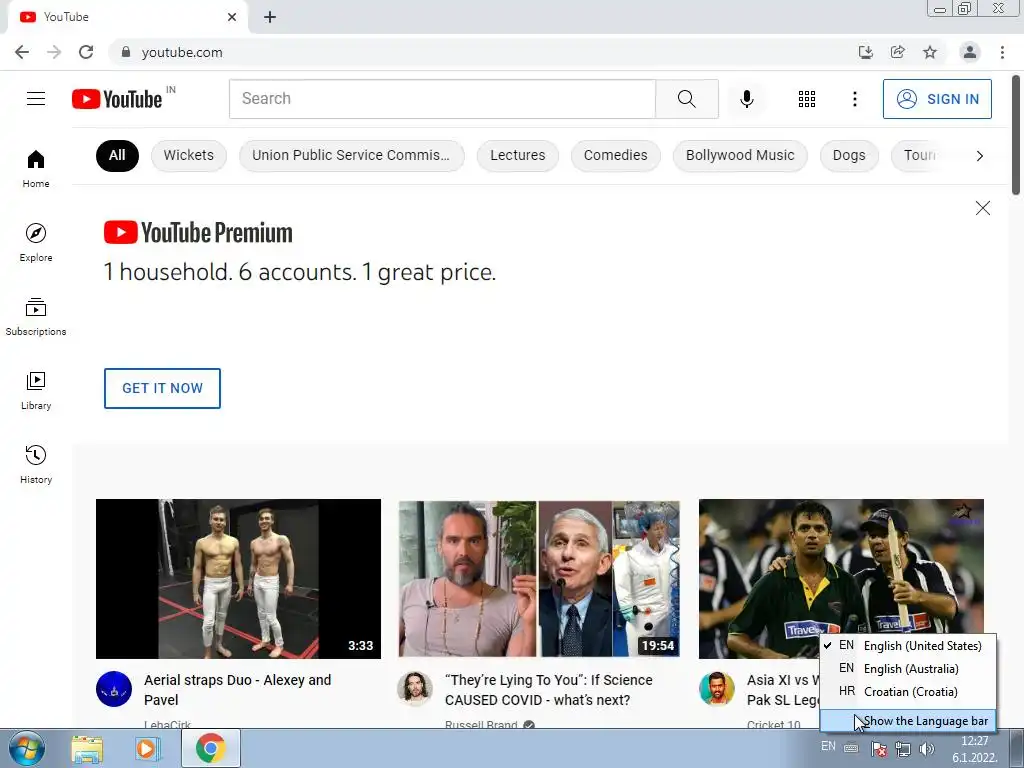Screen dimensions: 1024x768
Task: Open History in sidebar
Action: click(x=36, y=464)
